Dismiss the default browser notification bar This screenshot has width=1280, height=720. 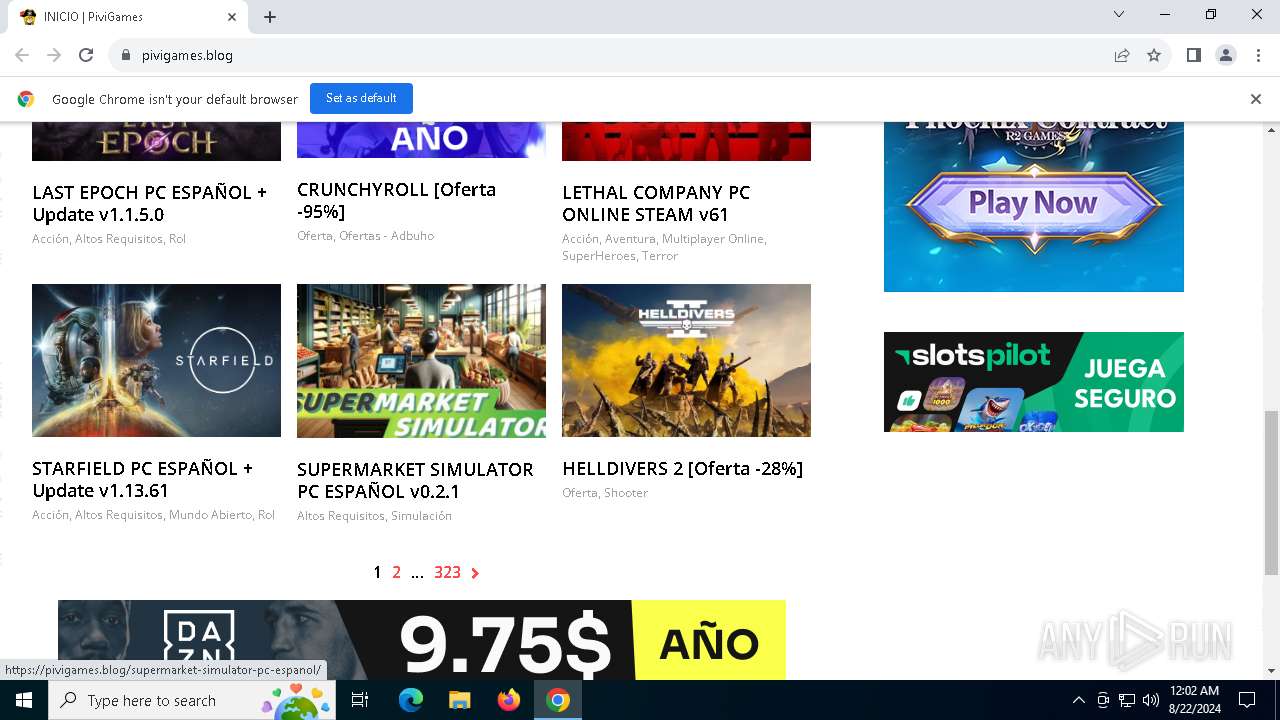tap(1256, 99)
